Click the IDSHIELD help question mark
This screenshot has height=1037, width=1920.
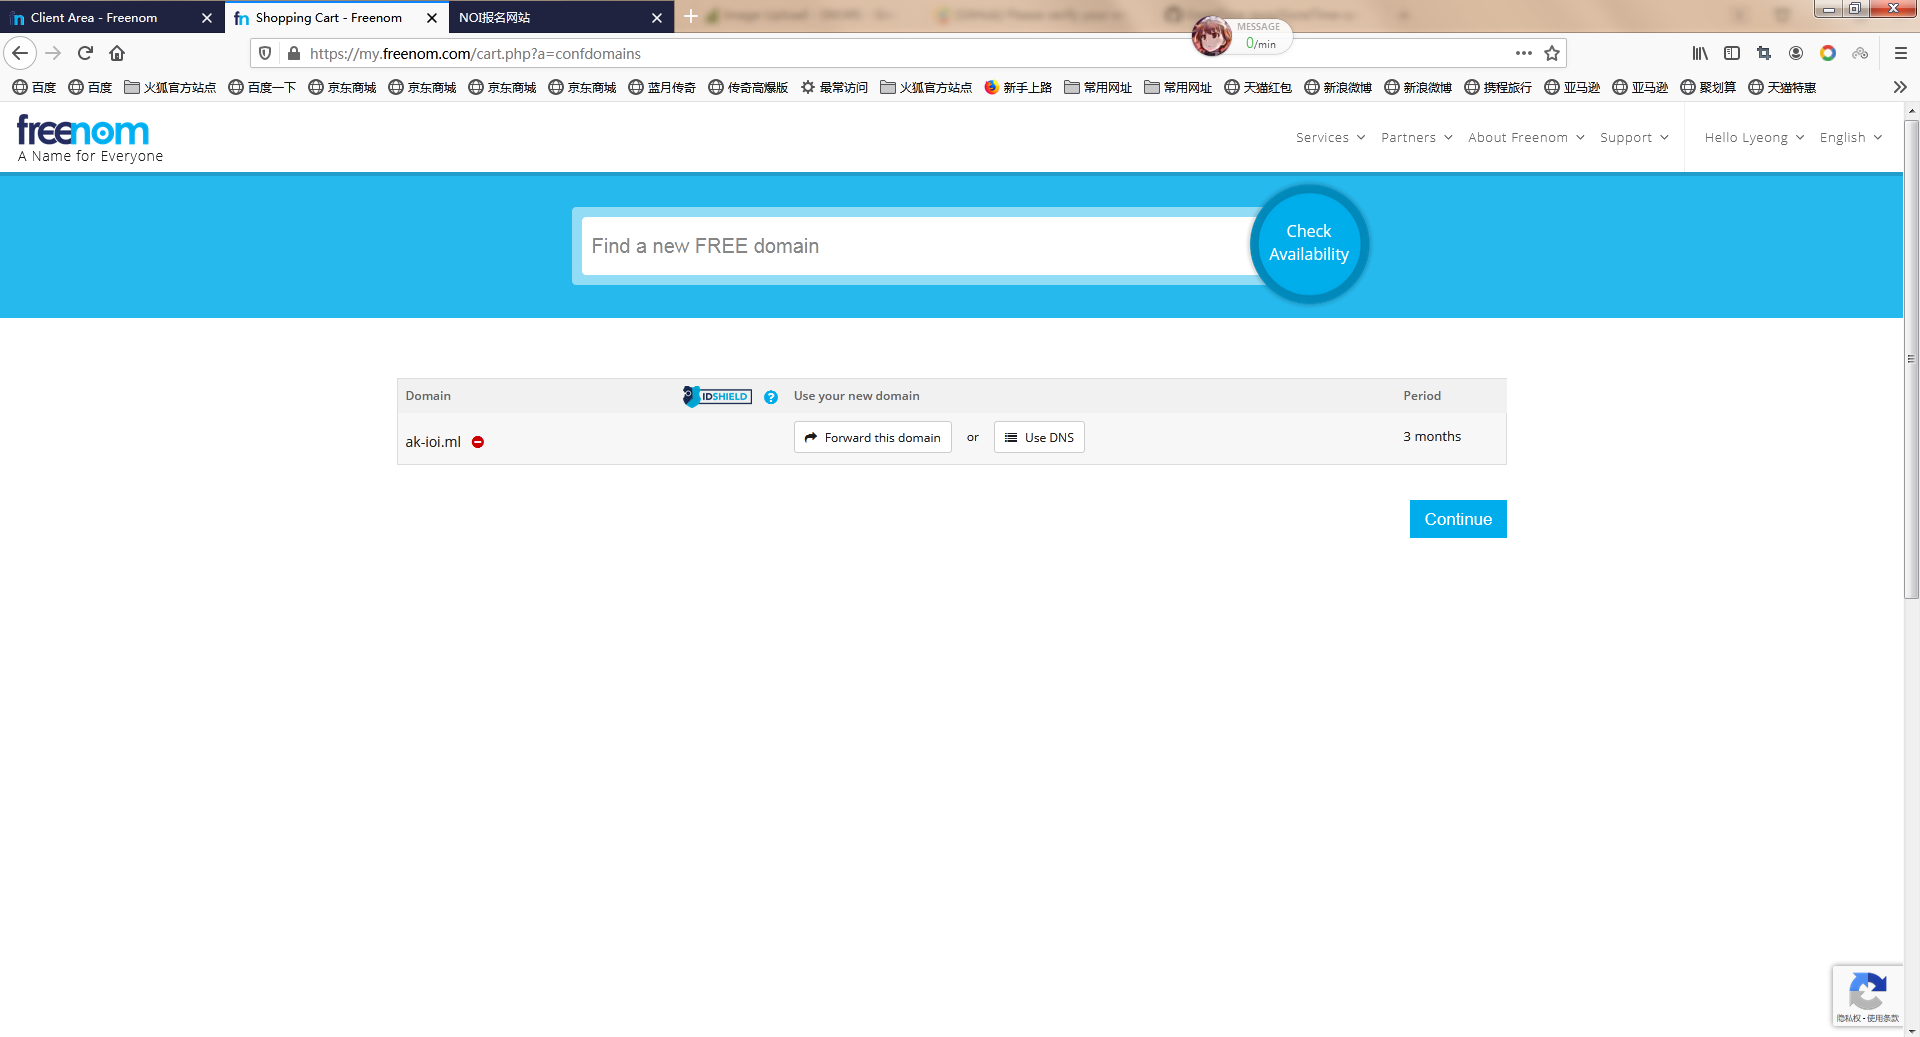point(771,397)
